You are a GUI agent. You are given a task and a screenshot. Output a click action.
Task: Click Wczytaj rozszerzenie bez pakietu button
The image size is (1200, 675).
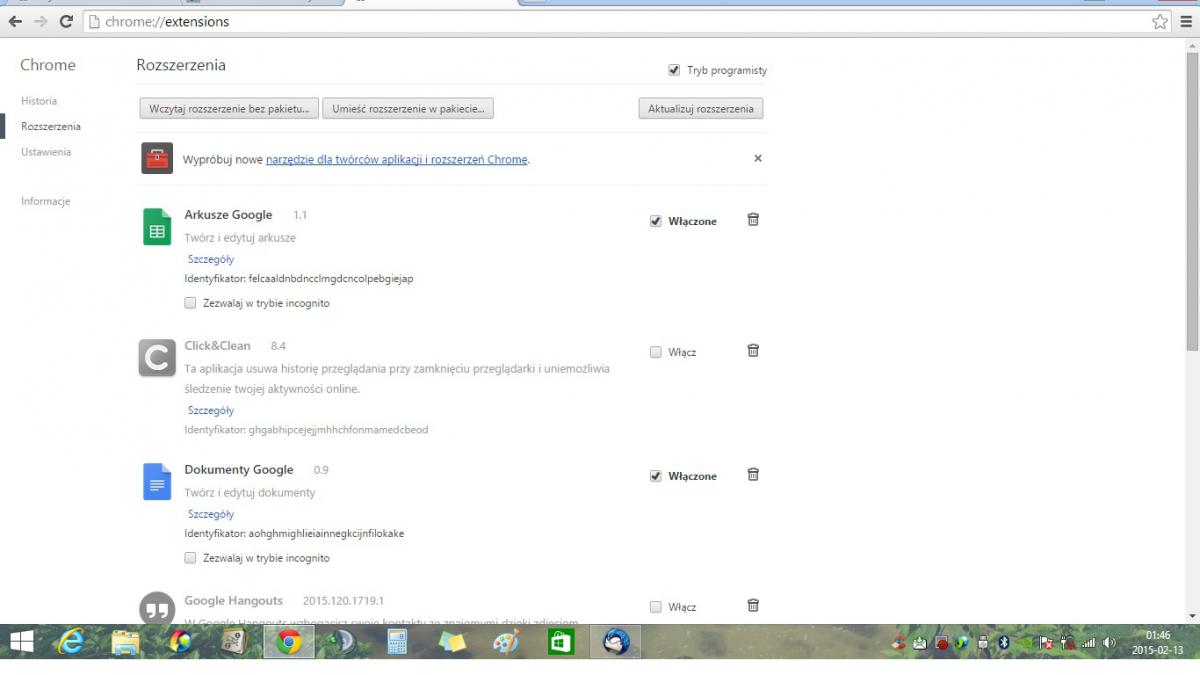[229, 108]
